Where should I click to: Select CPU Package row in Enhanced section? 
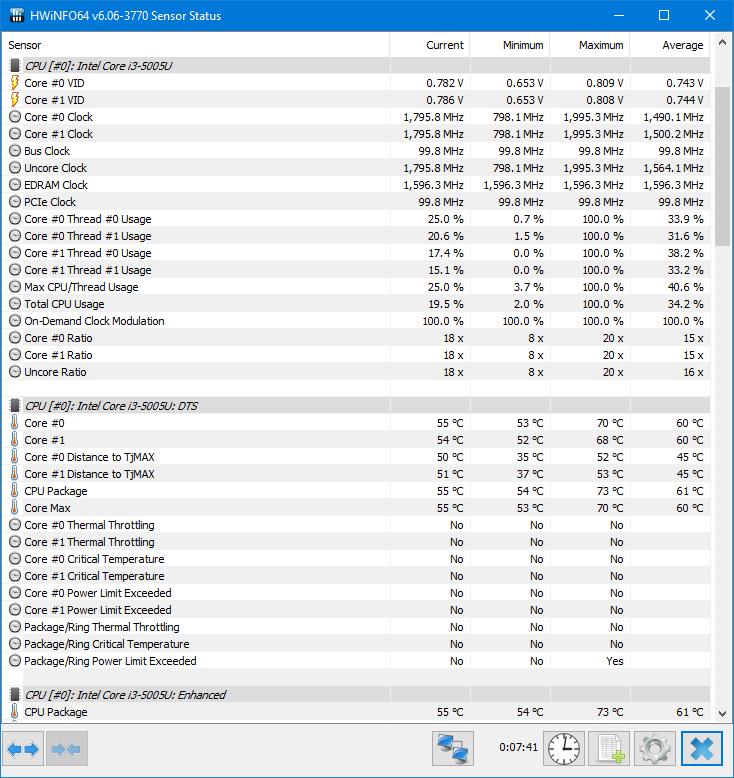356,712
